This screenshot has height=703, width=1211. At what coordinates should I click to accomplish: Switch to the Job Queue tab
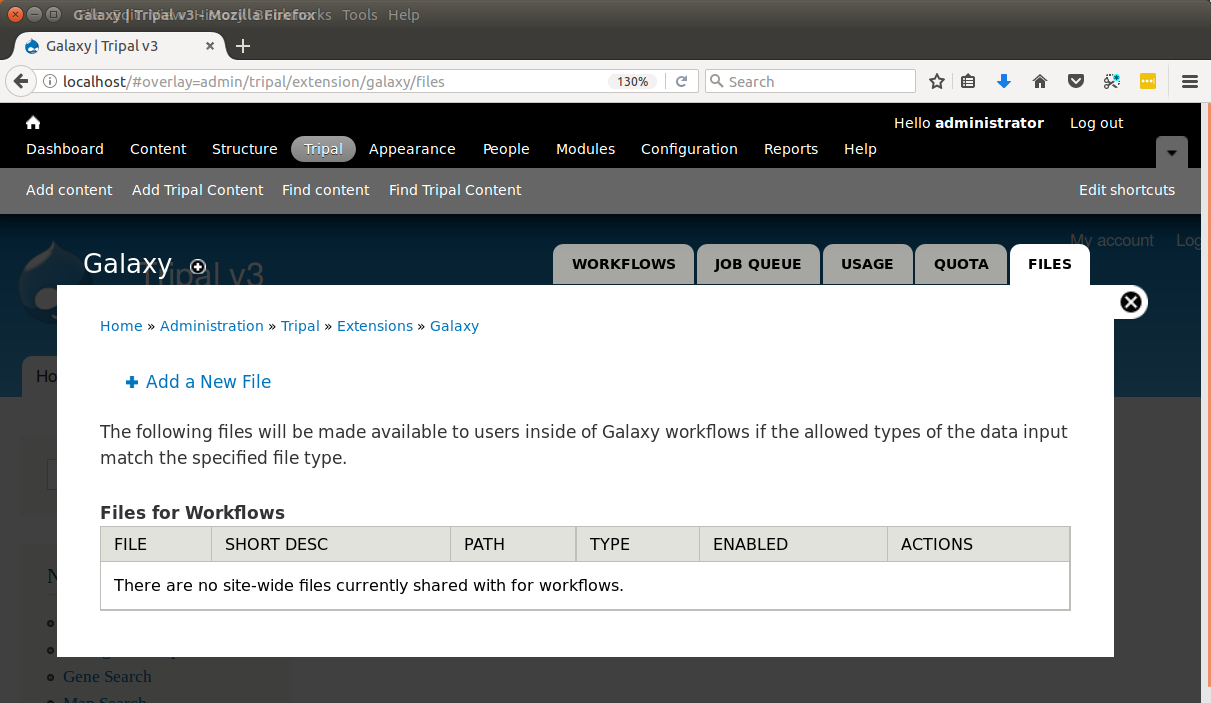(x=758, y=265)
